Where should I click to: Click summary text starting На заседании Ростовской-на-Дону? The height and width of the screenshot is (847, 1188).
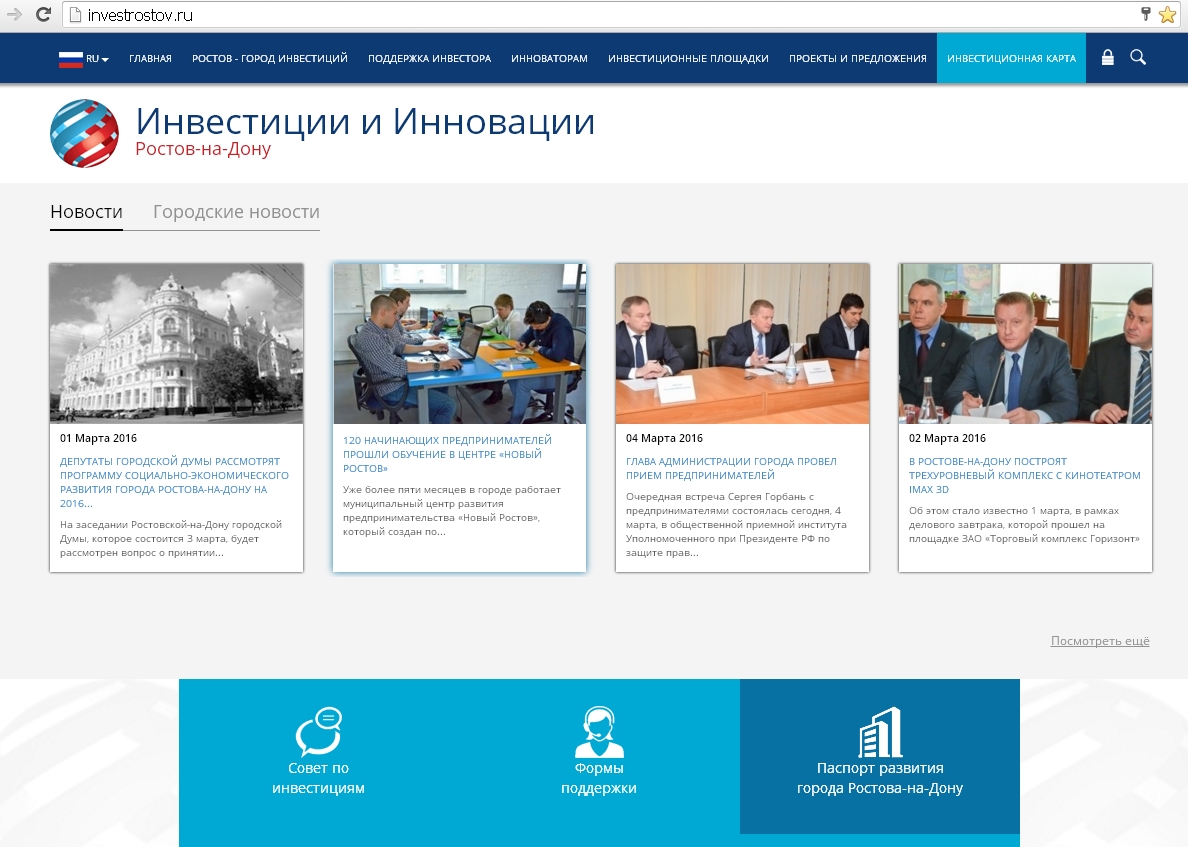[x=171, y=539]
